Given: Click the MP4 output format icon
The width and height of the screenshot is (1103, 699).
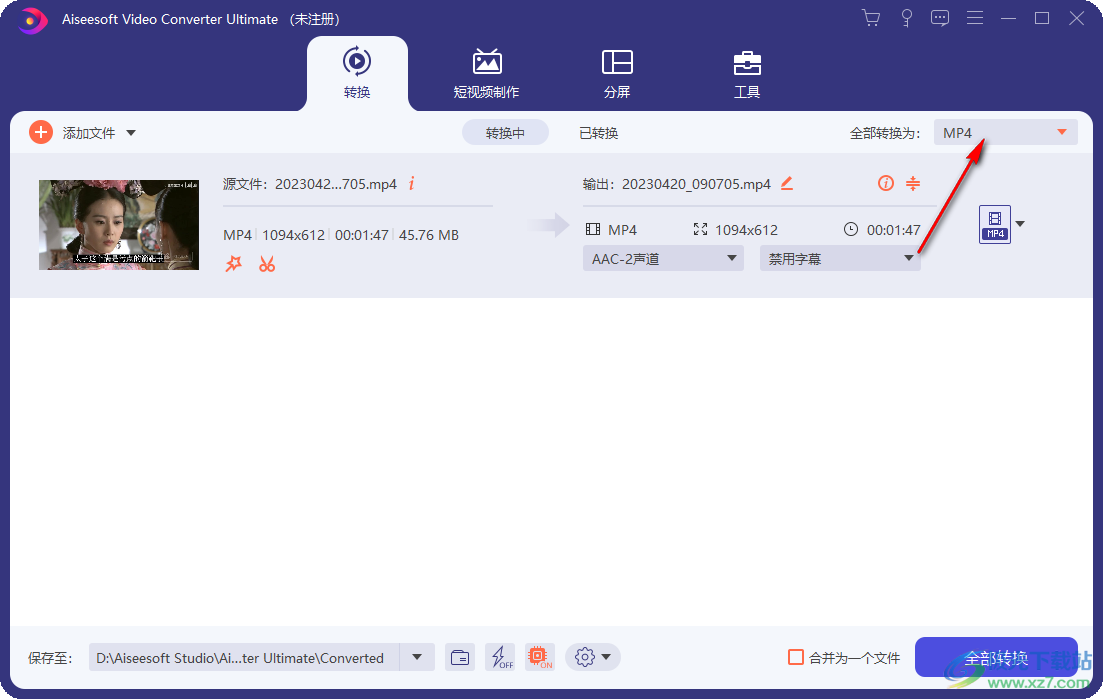Looking at the screenshot, I should pyautogui.click(x=995, y=224).
